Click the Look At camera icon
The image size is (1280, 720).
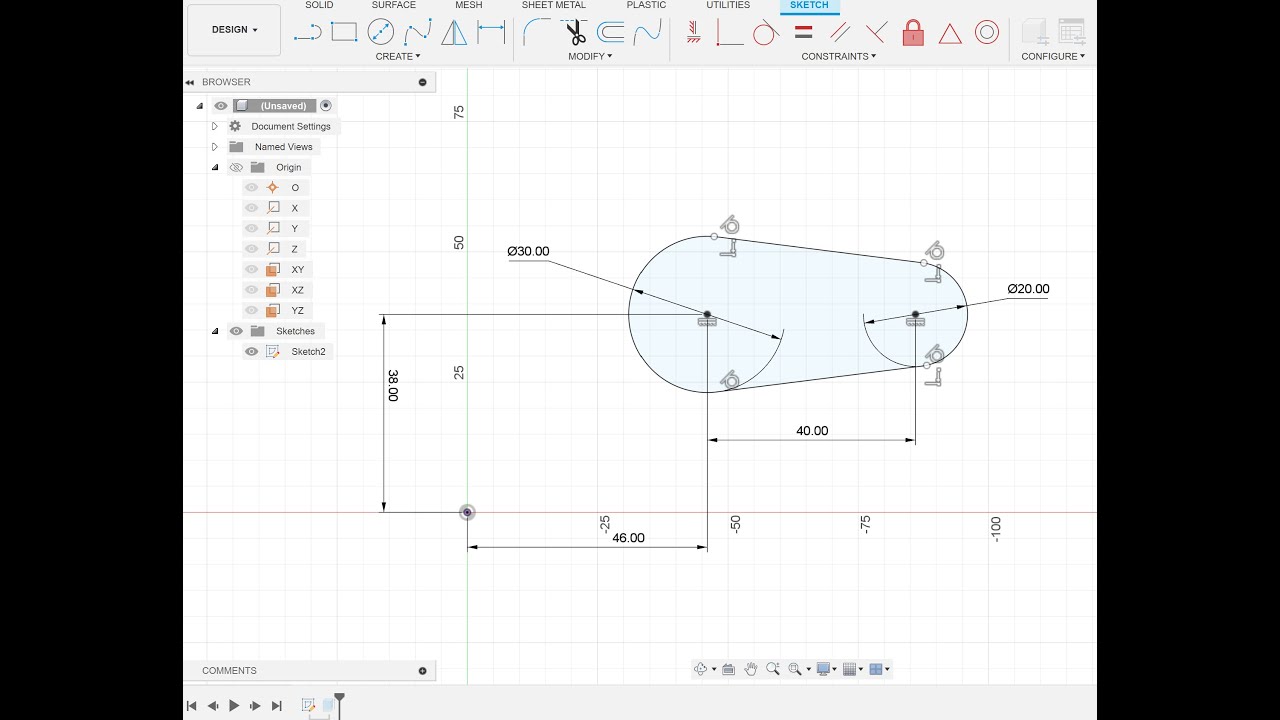(x=728, y=669)
